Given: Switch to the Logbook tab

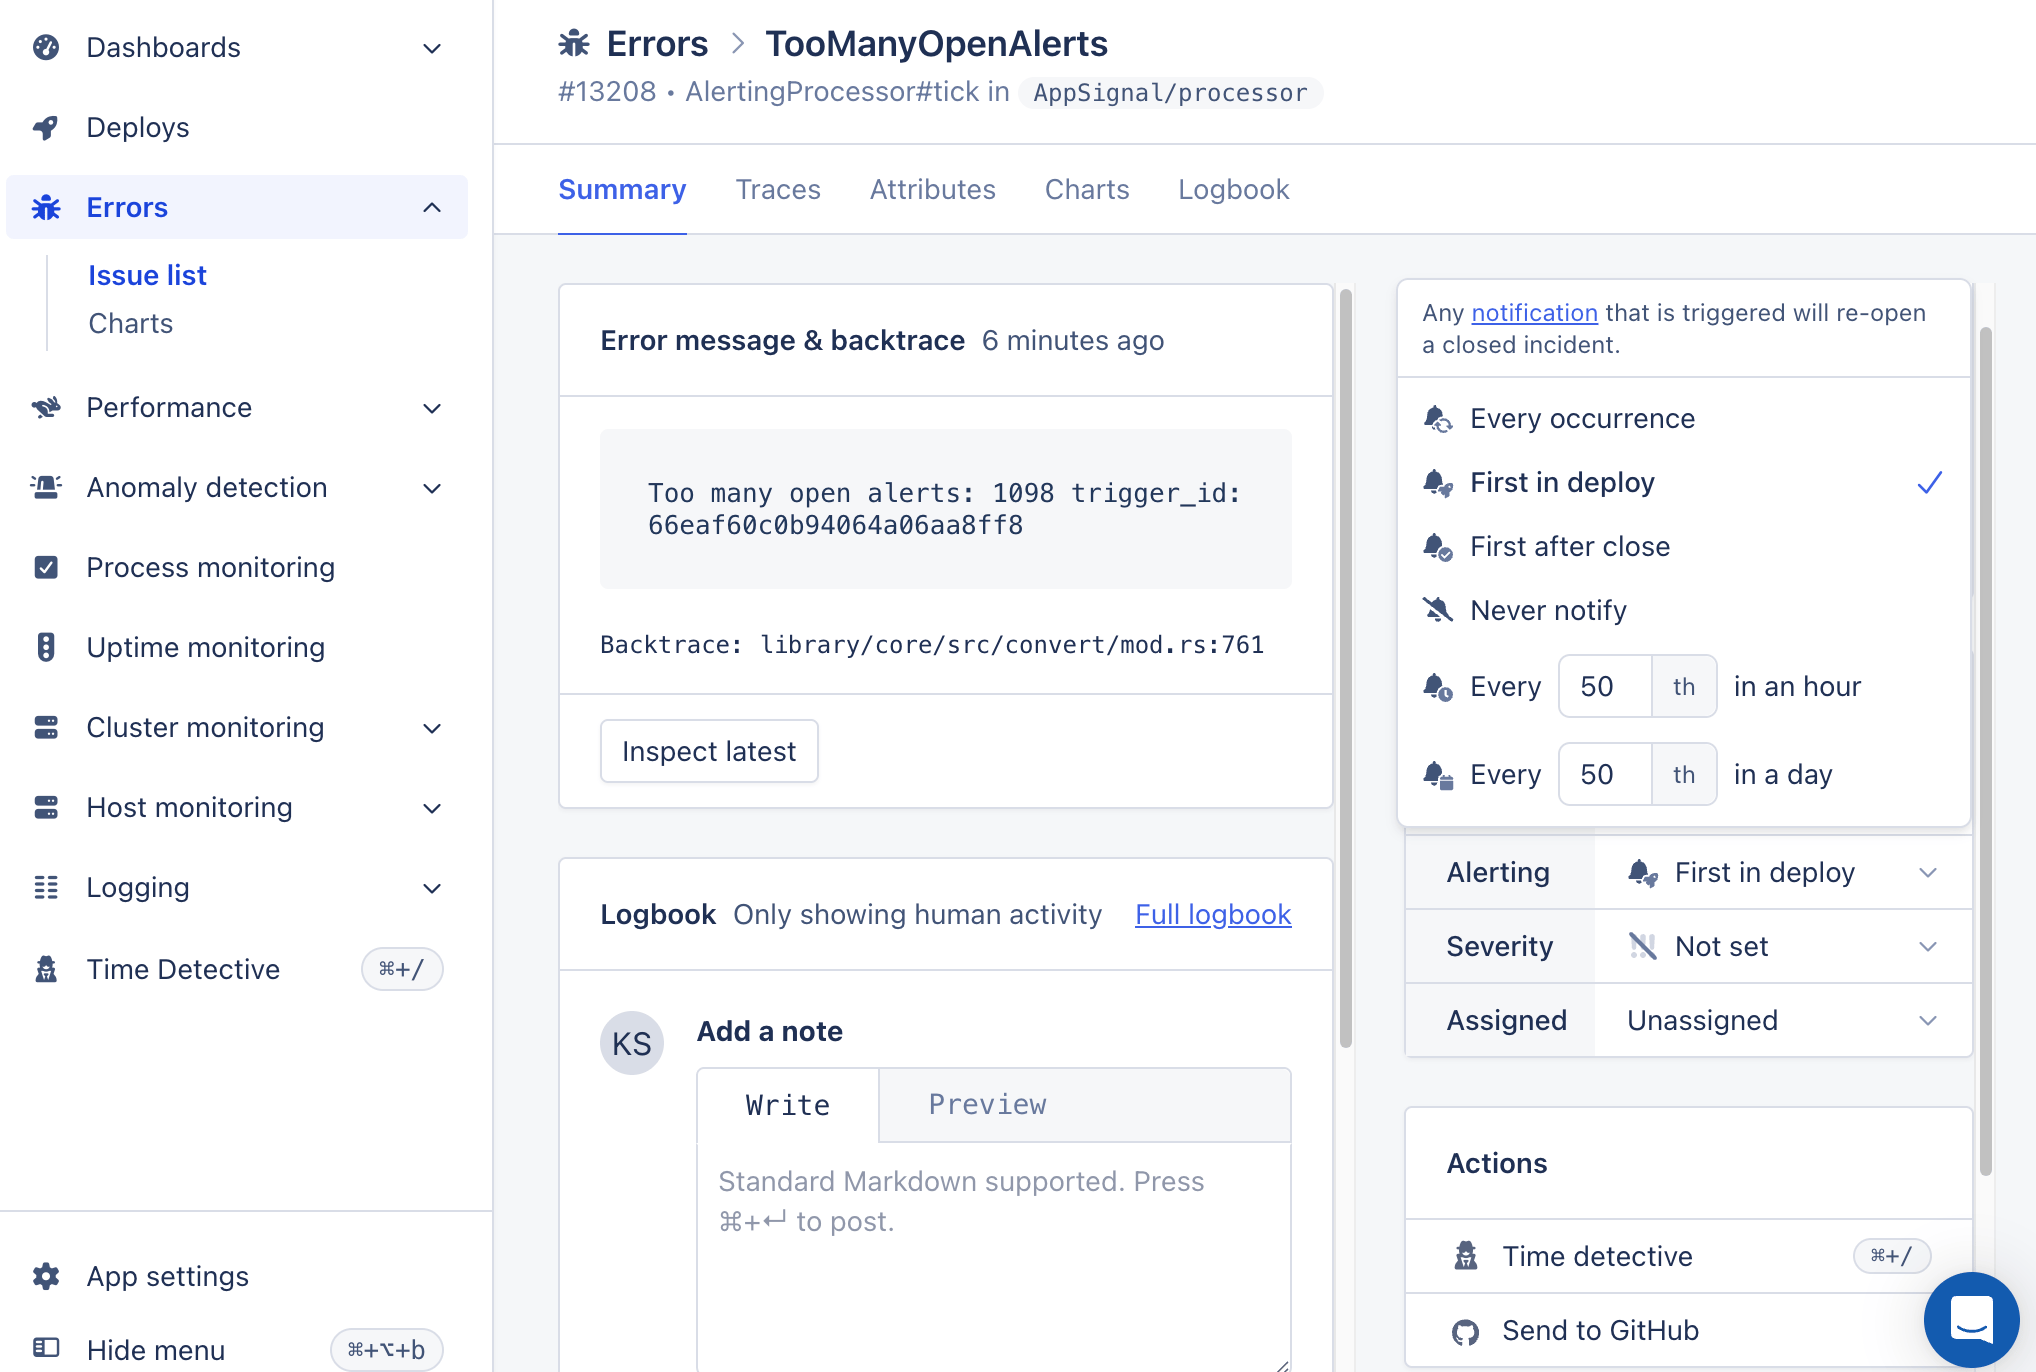Looking at the screenshot, I should click(x=1234, y=190).
